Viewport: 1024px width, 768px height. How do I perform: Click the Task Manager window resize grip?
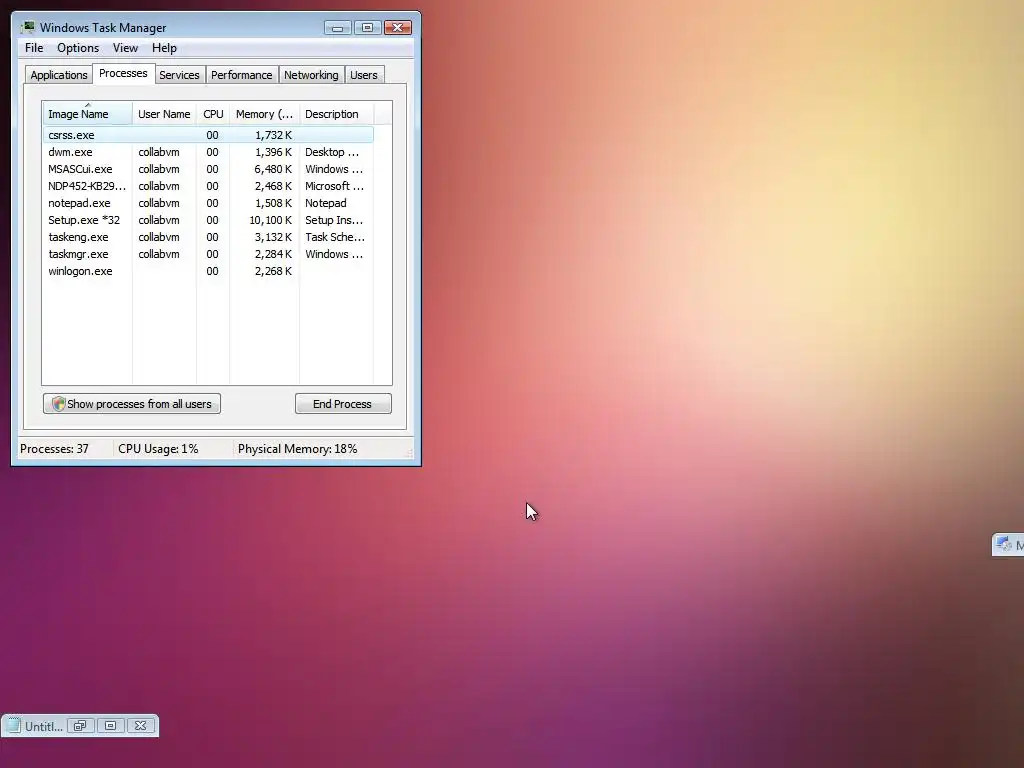click(x=410, y=453)
